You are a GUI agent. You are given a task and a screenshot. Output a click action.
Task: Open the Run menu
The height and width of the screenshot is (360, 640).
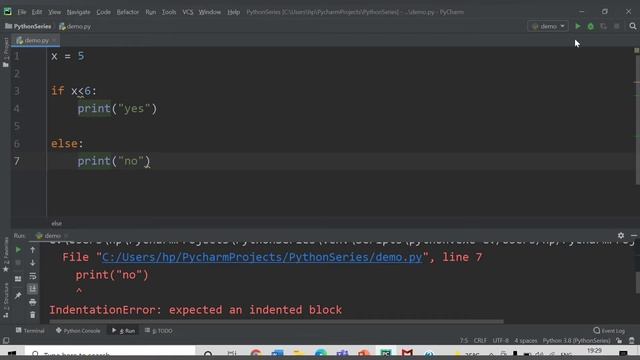click(150, 12)
